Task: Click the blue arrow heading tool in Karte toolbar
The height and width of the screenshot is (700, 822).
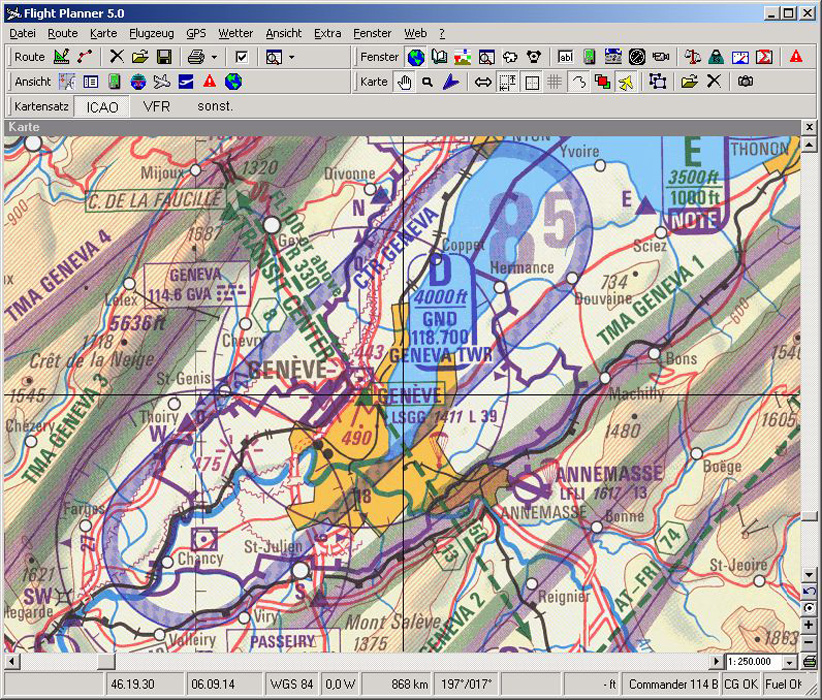Action: (x=450, y=81)
